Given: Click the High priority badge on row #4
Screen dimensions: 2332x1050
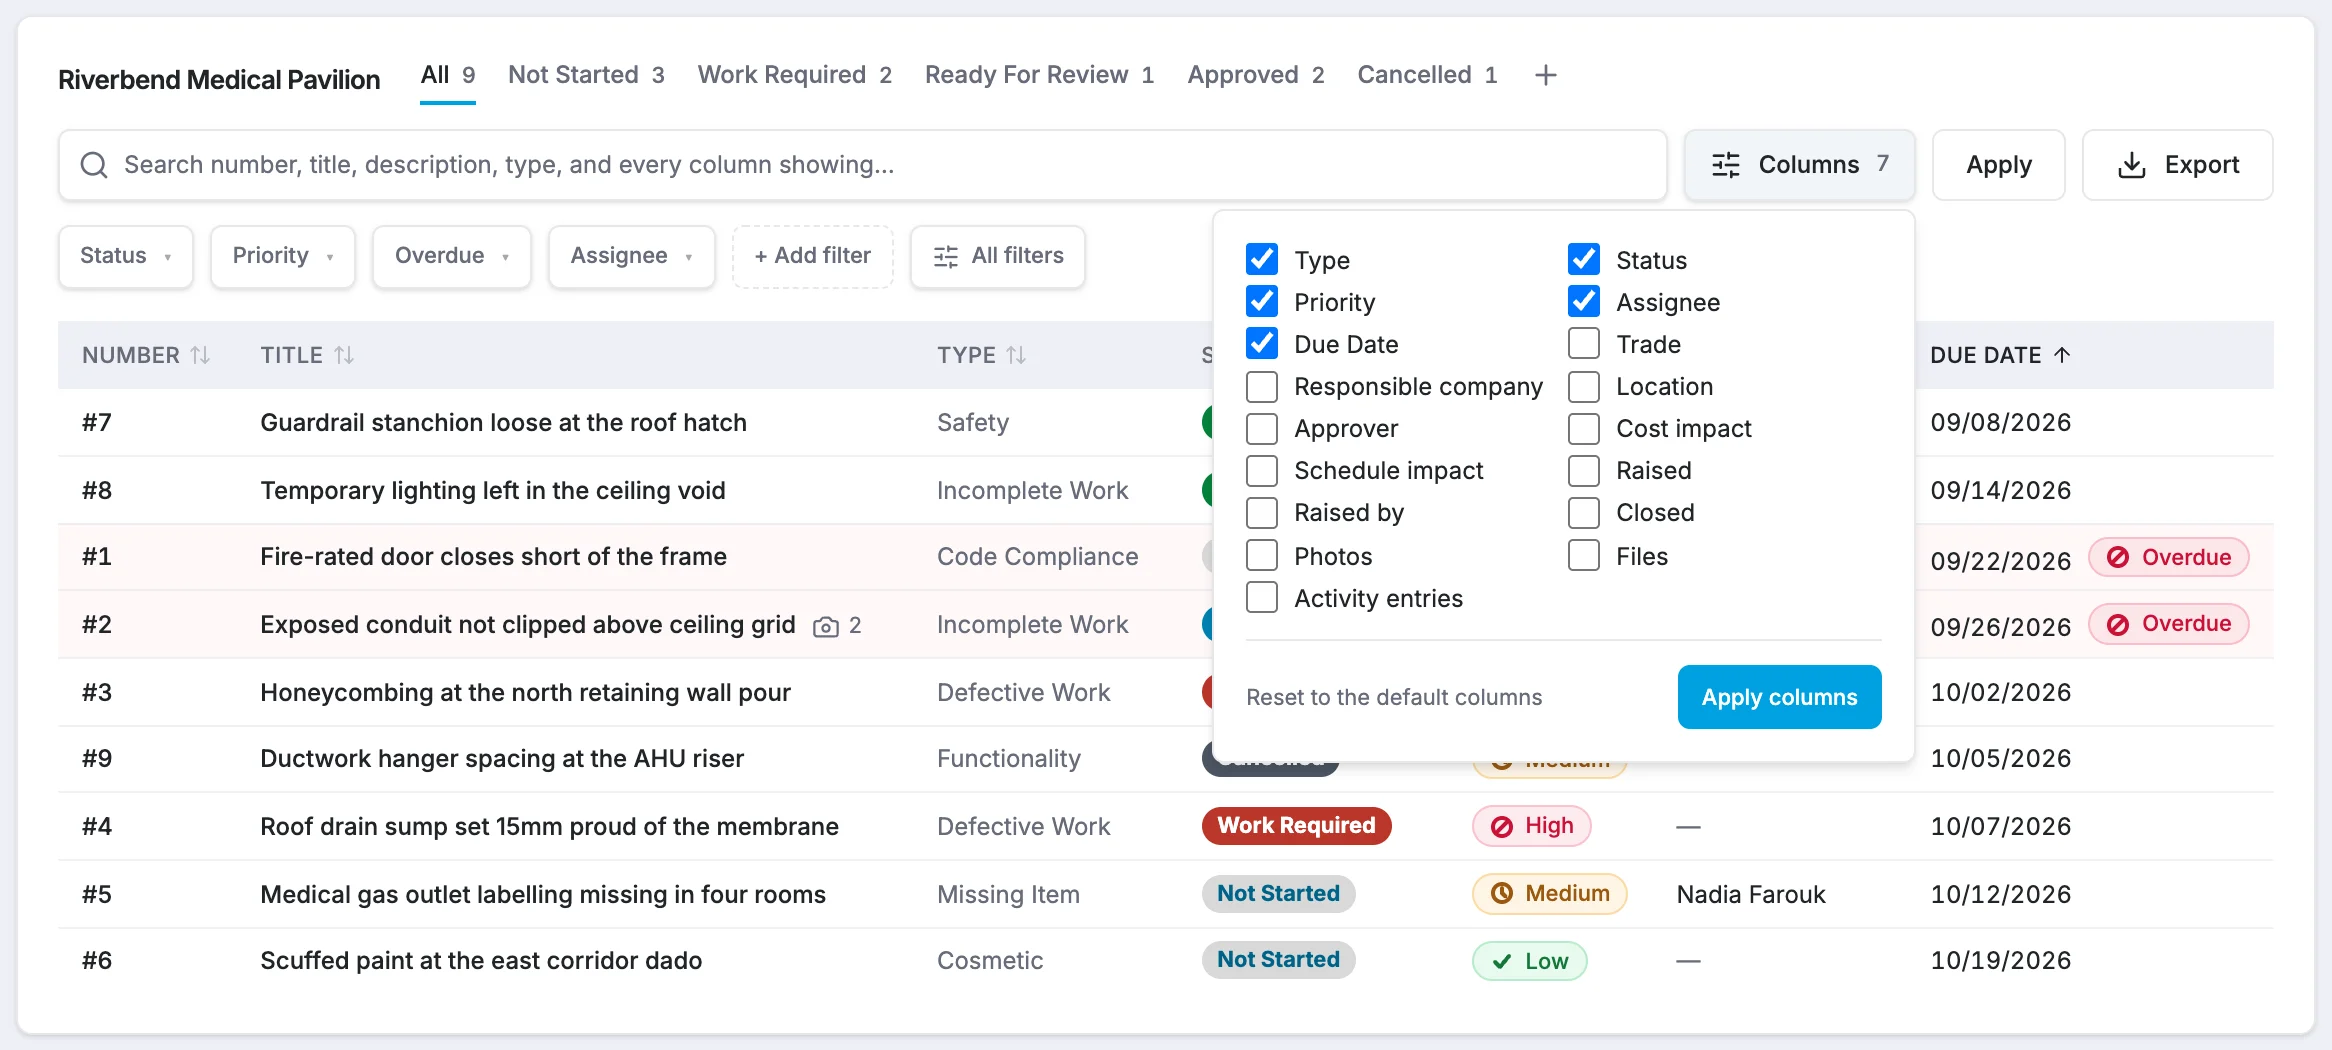Looking at the screenshot, I should pyautogui.click(x=1531, y=826).
